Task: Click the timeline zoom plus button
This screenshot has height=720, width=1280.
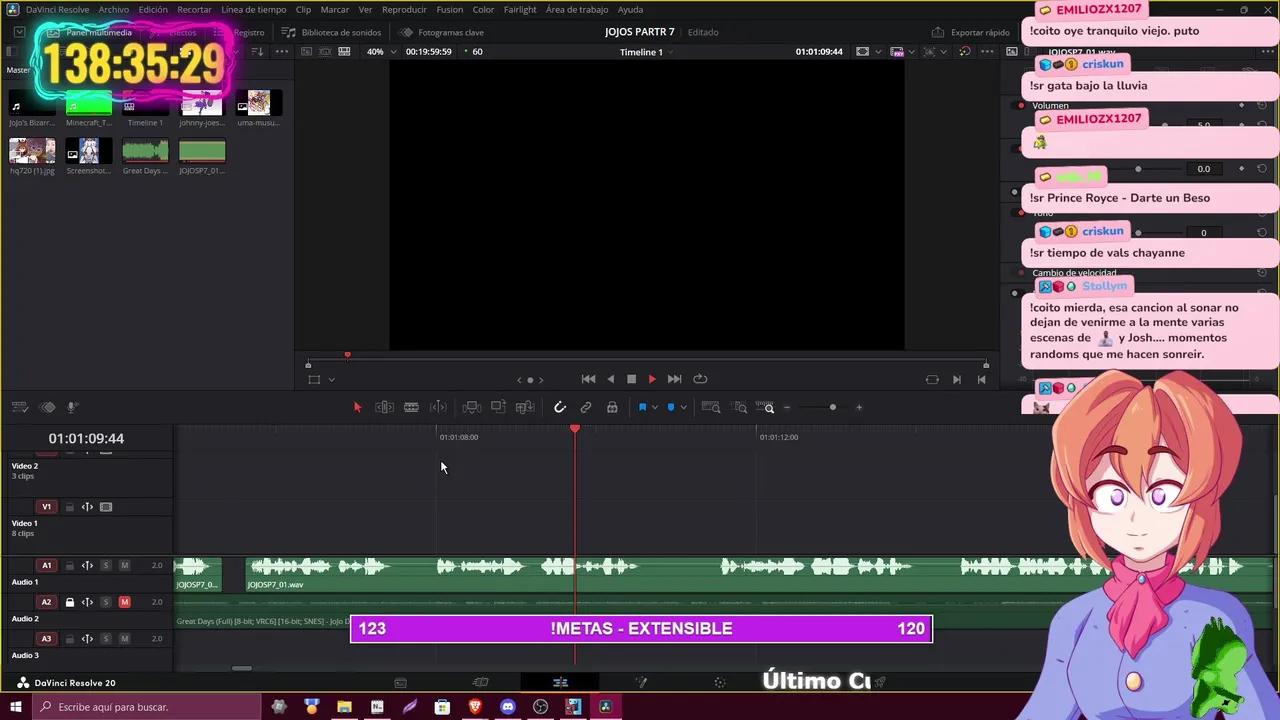Action: point(859,407)
